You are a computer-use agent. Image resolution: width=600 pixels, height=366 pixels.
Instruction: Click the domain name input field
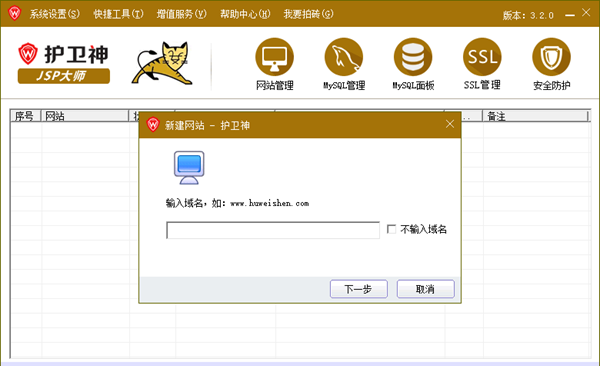tap(273, 230)
